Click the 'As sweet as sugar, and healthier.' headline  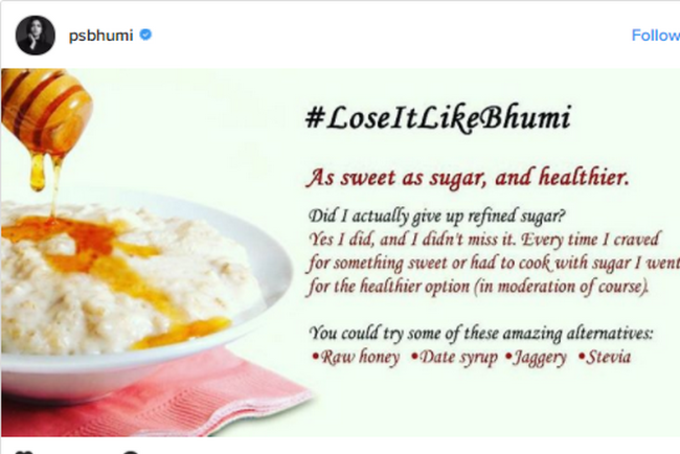coord(468,177)
